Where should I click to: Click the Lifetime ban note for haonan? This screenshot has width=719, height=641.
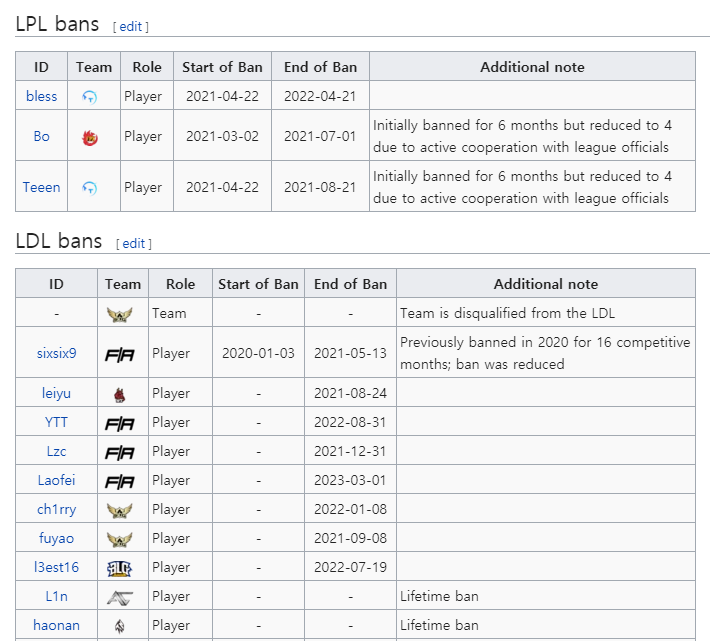(x=439, y=625)
